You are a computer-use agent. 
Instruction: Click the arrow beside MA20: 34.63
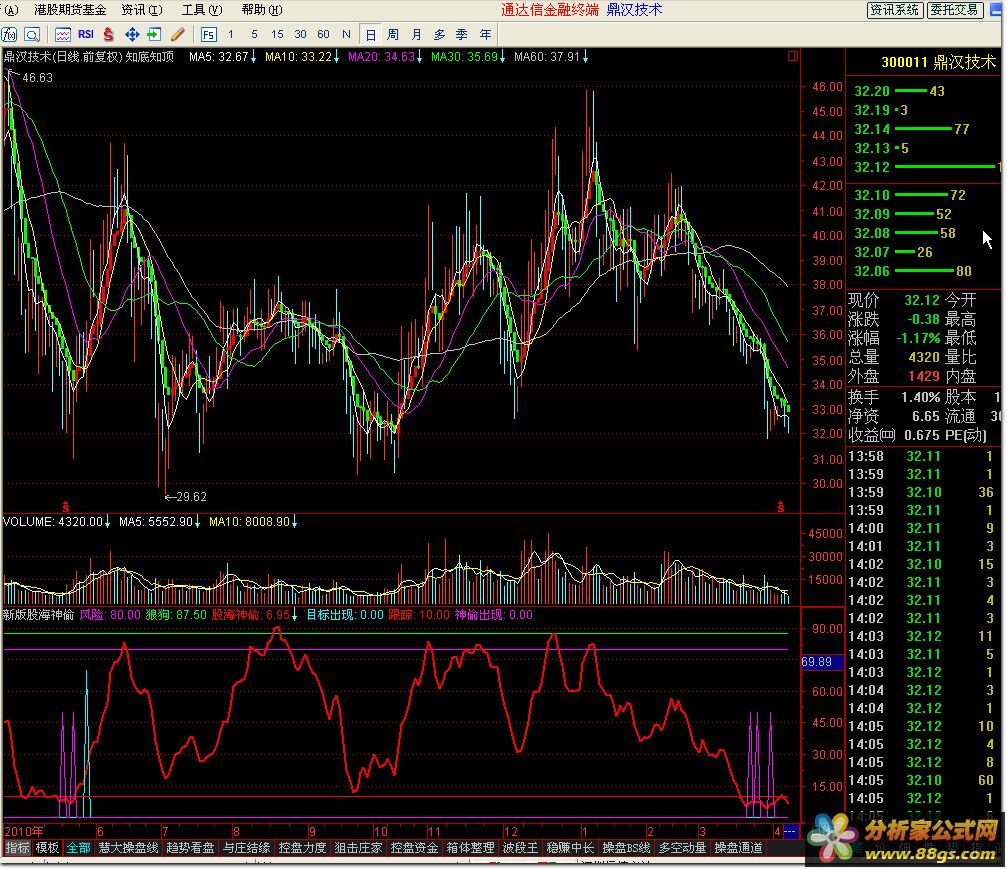419,57
